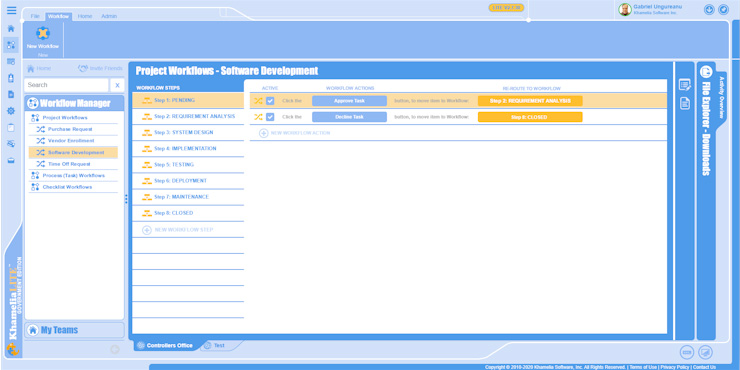
Task: Click the Approve Task button
Action: point(349,101)
